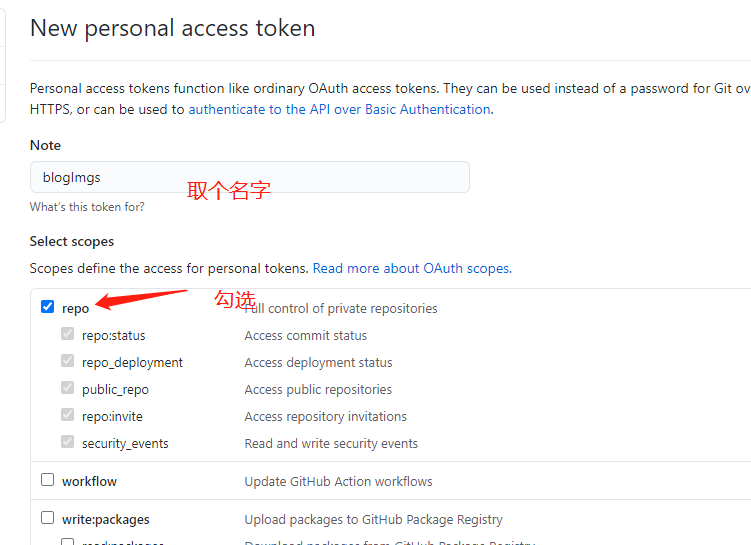Click the repo:status label text
Screen dimensions: 751x545
[x=114, y=336]
